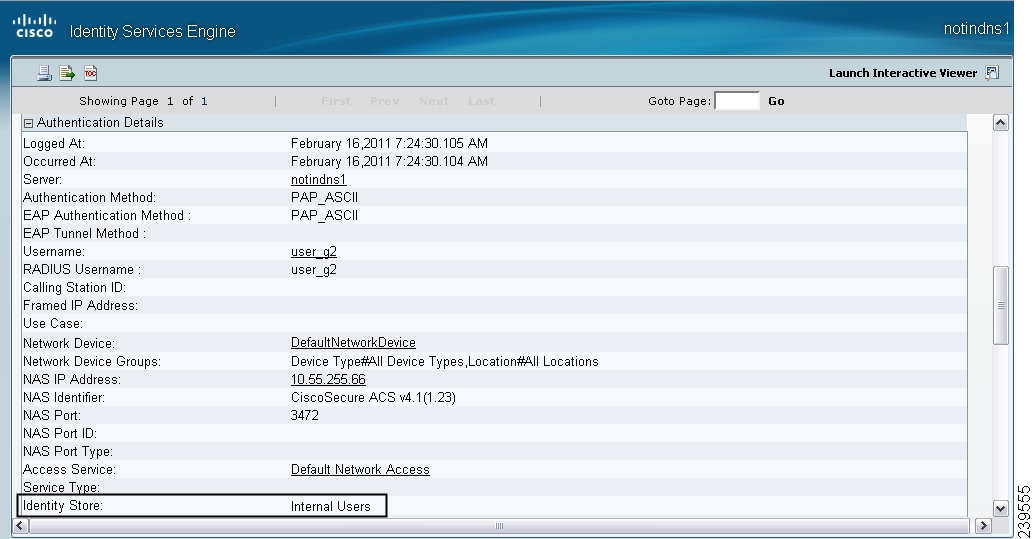Click the Cisco logo
Viewport: 1034px width, 539px height.
coord(34,26)
